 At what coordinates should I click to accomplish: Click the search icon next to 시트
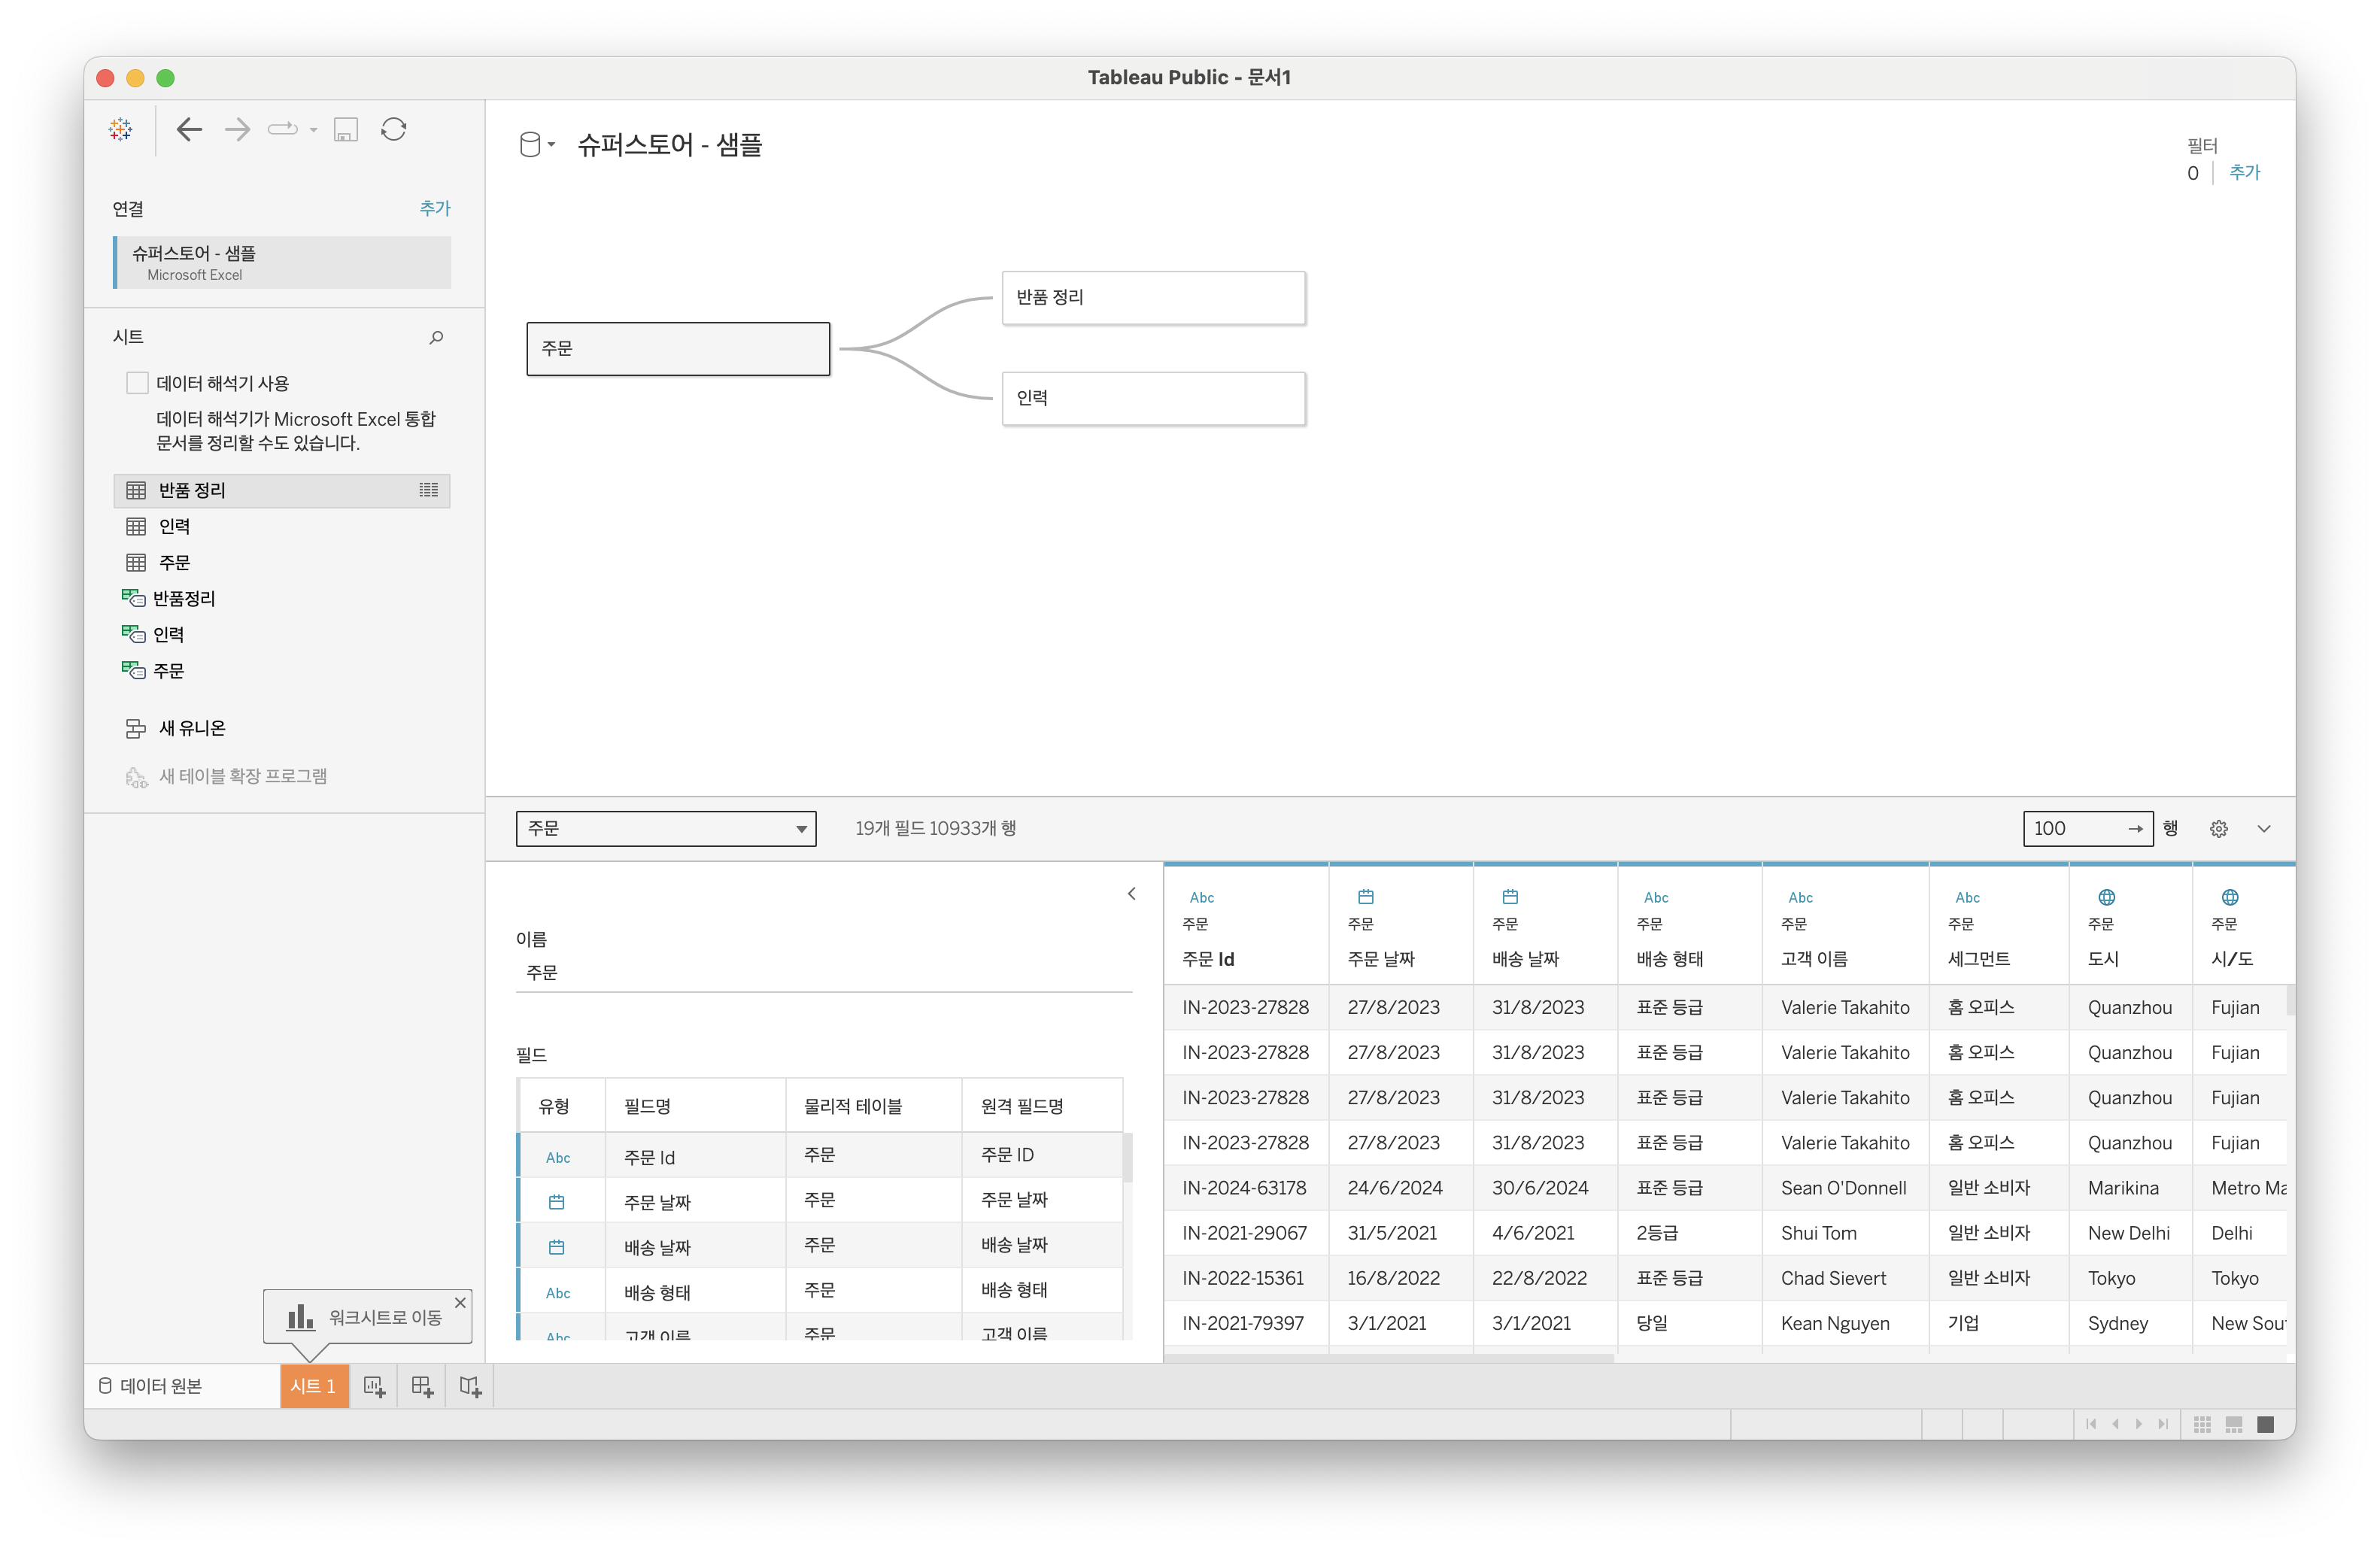(436, 338)
